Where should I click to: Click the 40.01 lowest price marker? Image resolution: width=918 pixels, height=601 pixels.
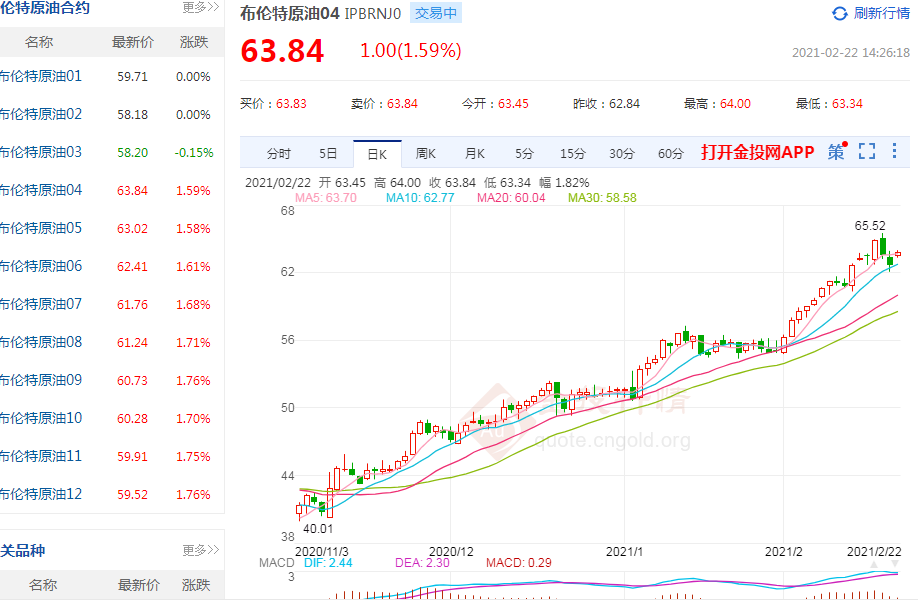tap(318, 529)
